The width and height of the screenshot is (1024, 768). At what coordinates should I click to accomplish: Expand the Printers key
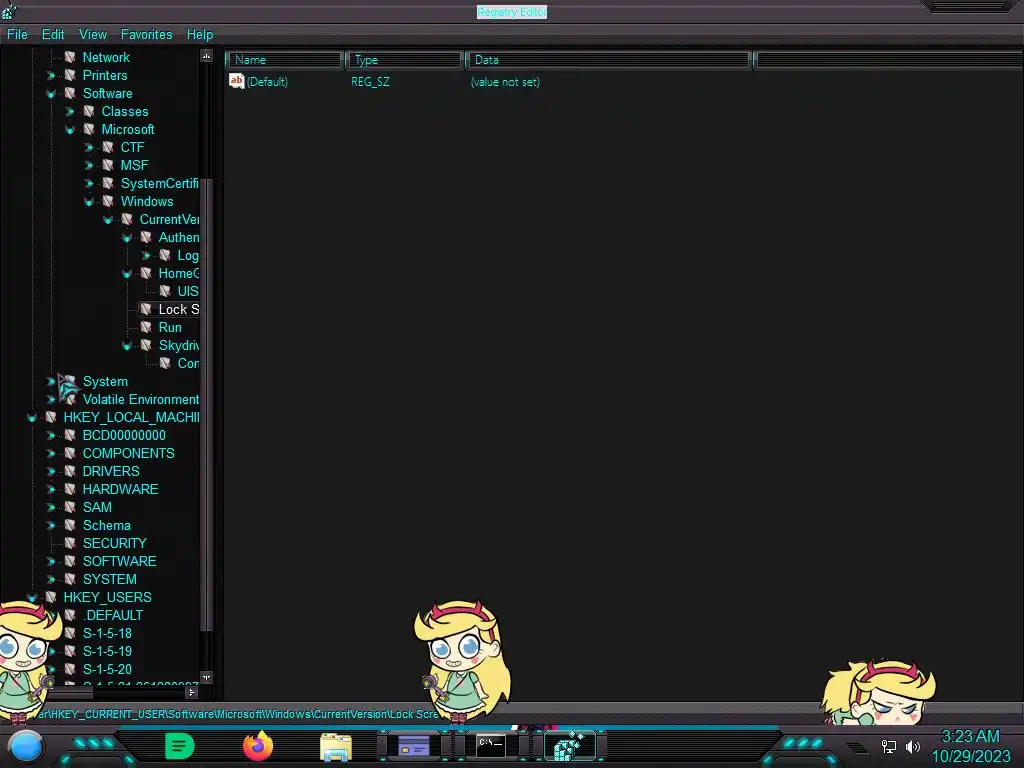[x=51, y=76]
